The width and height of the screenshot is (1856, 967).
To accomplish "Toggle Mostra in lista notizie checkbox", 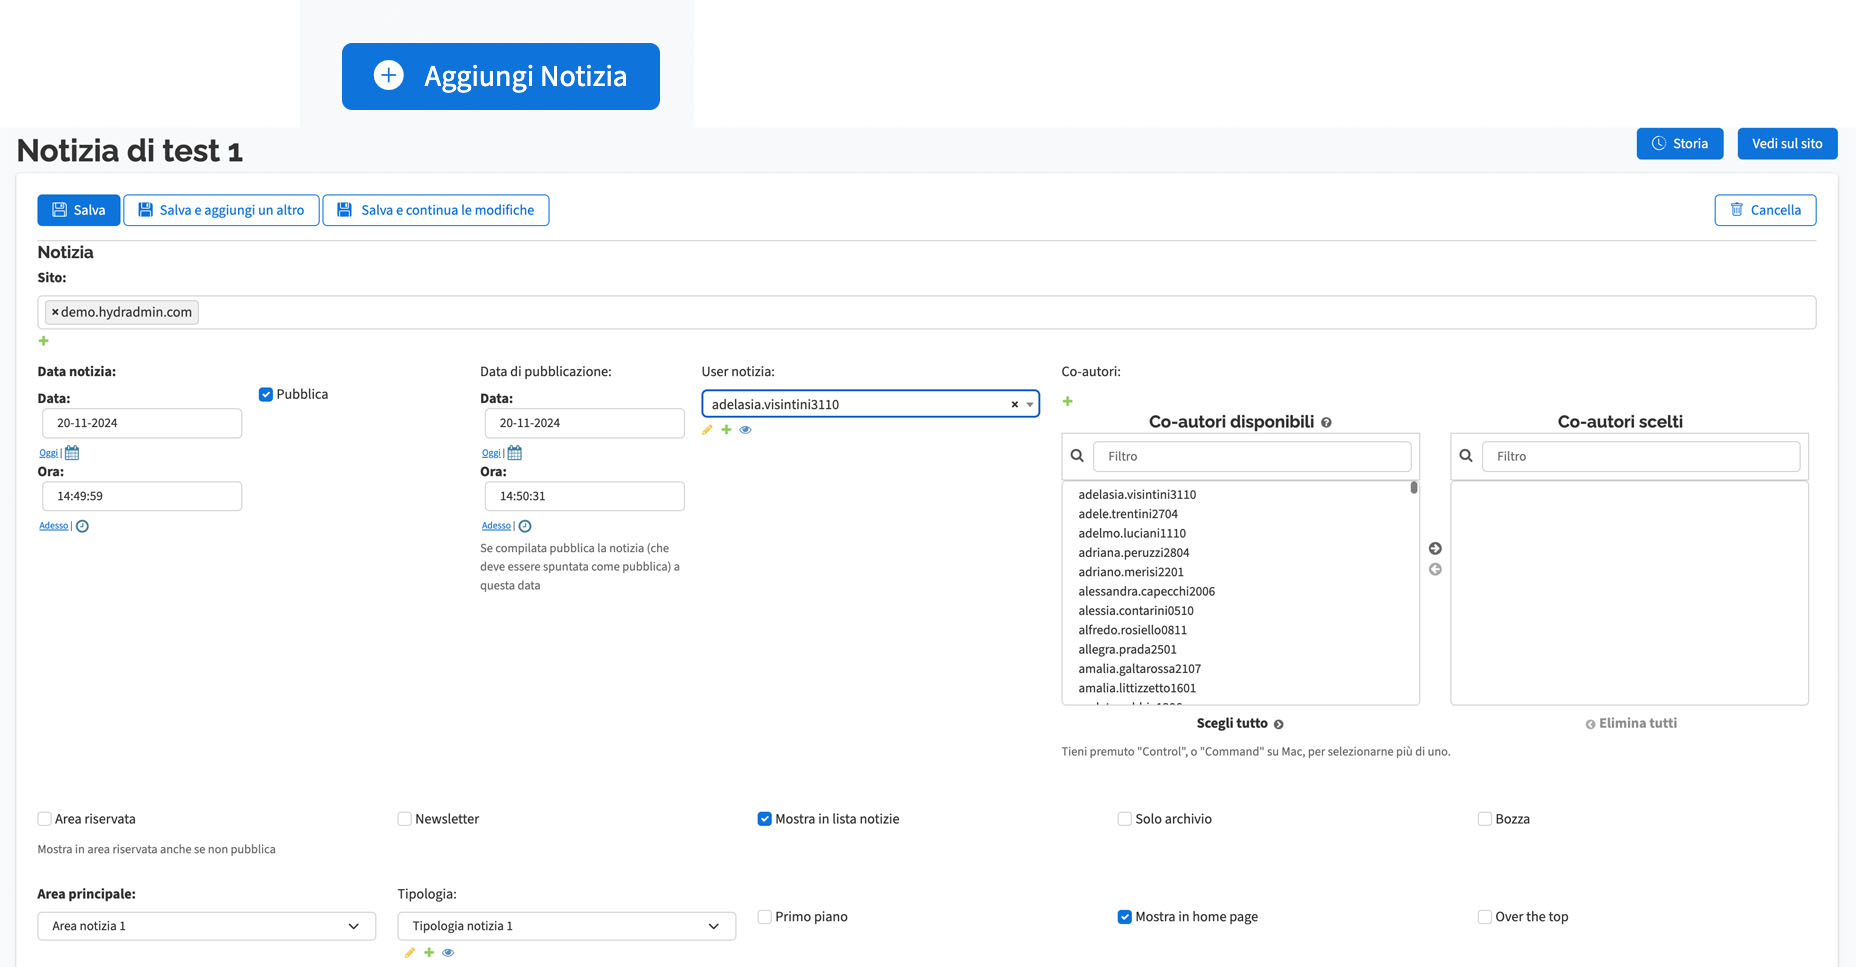I will click(x=764, y=819).
